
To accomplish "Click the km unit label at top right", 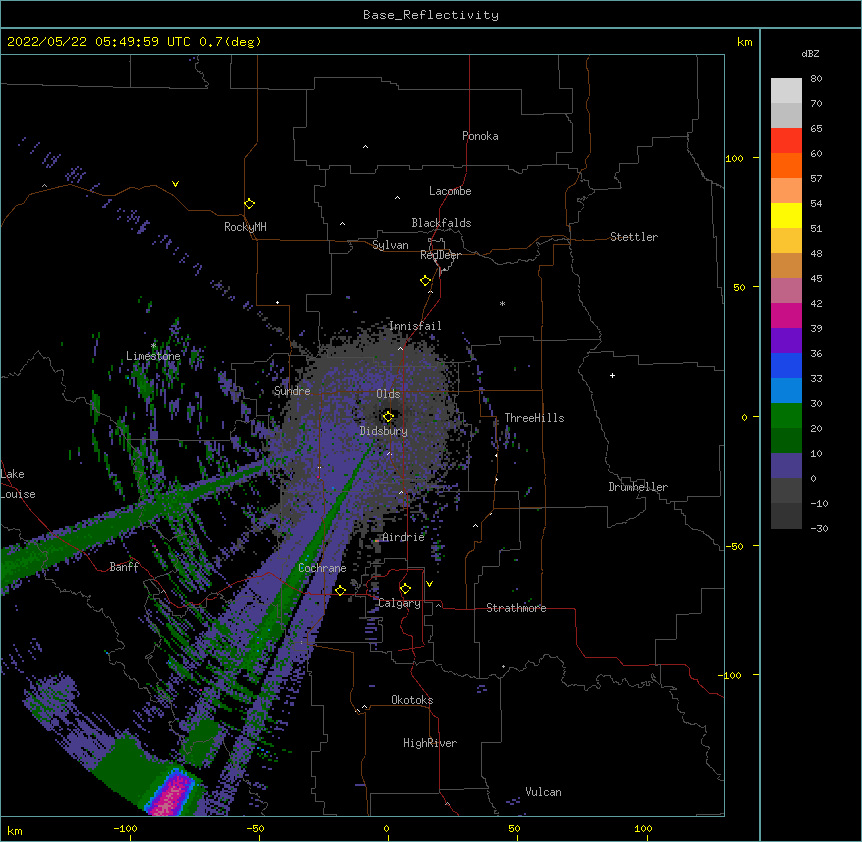I will click(x=744, y=42).
